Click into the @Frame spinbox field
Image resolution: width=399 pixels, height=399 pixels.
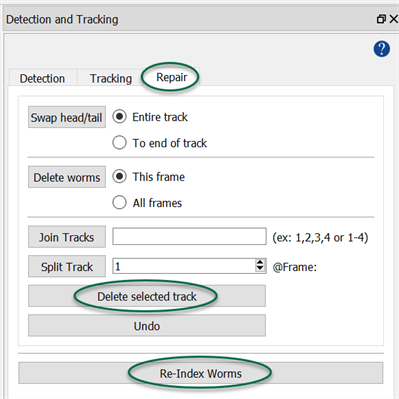point(184,266)
